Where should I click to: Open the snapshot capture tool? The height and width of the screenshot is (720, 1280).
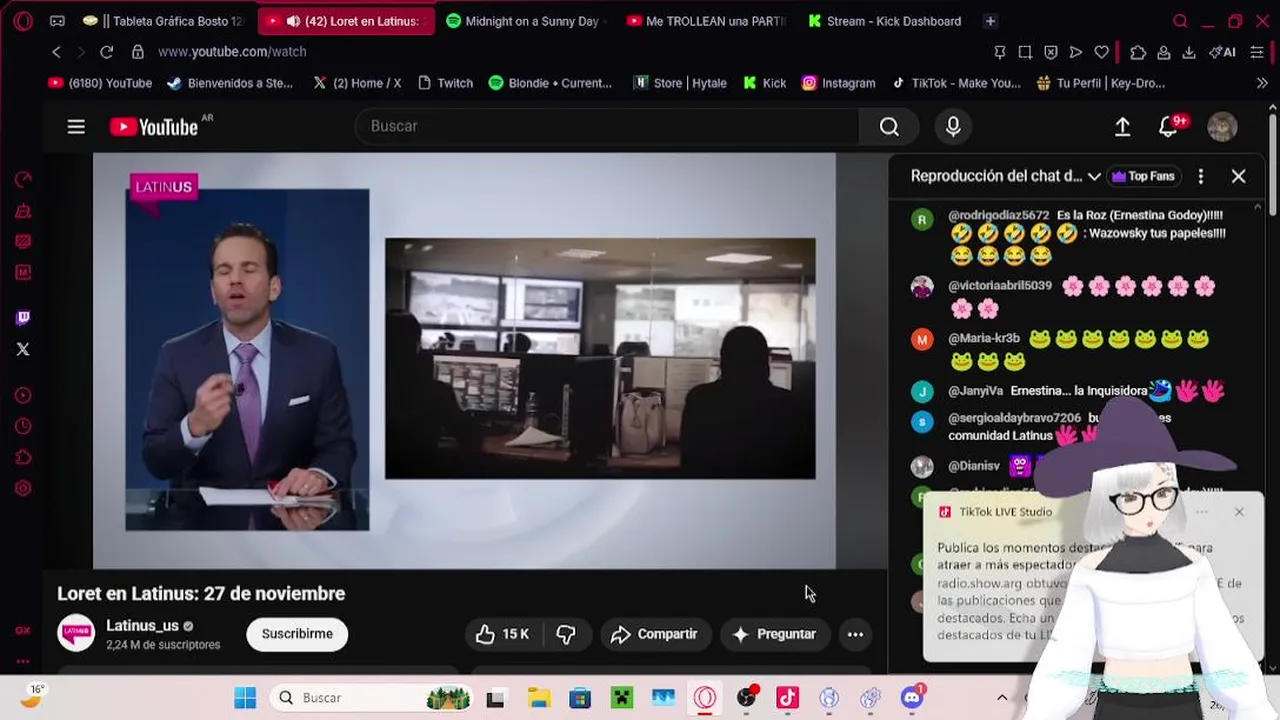[x=1025, y=52]
